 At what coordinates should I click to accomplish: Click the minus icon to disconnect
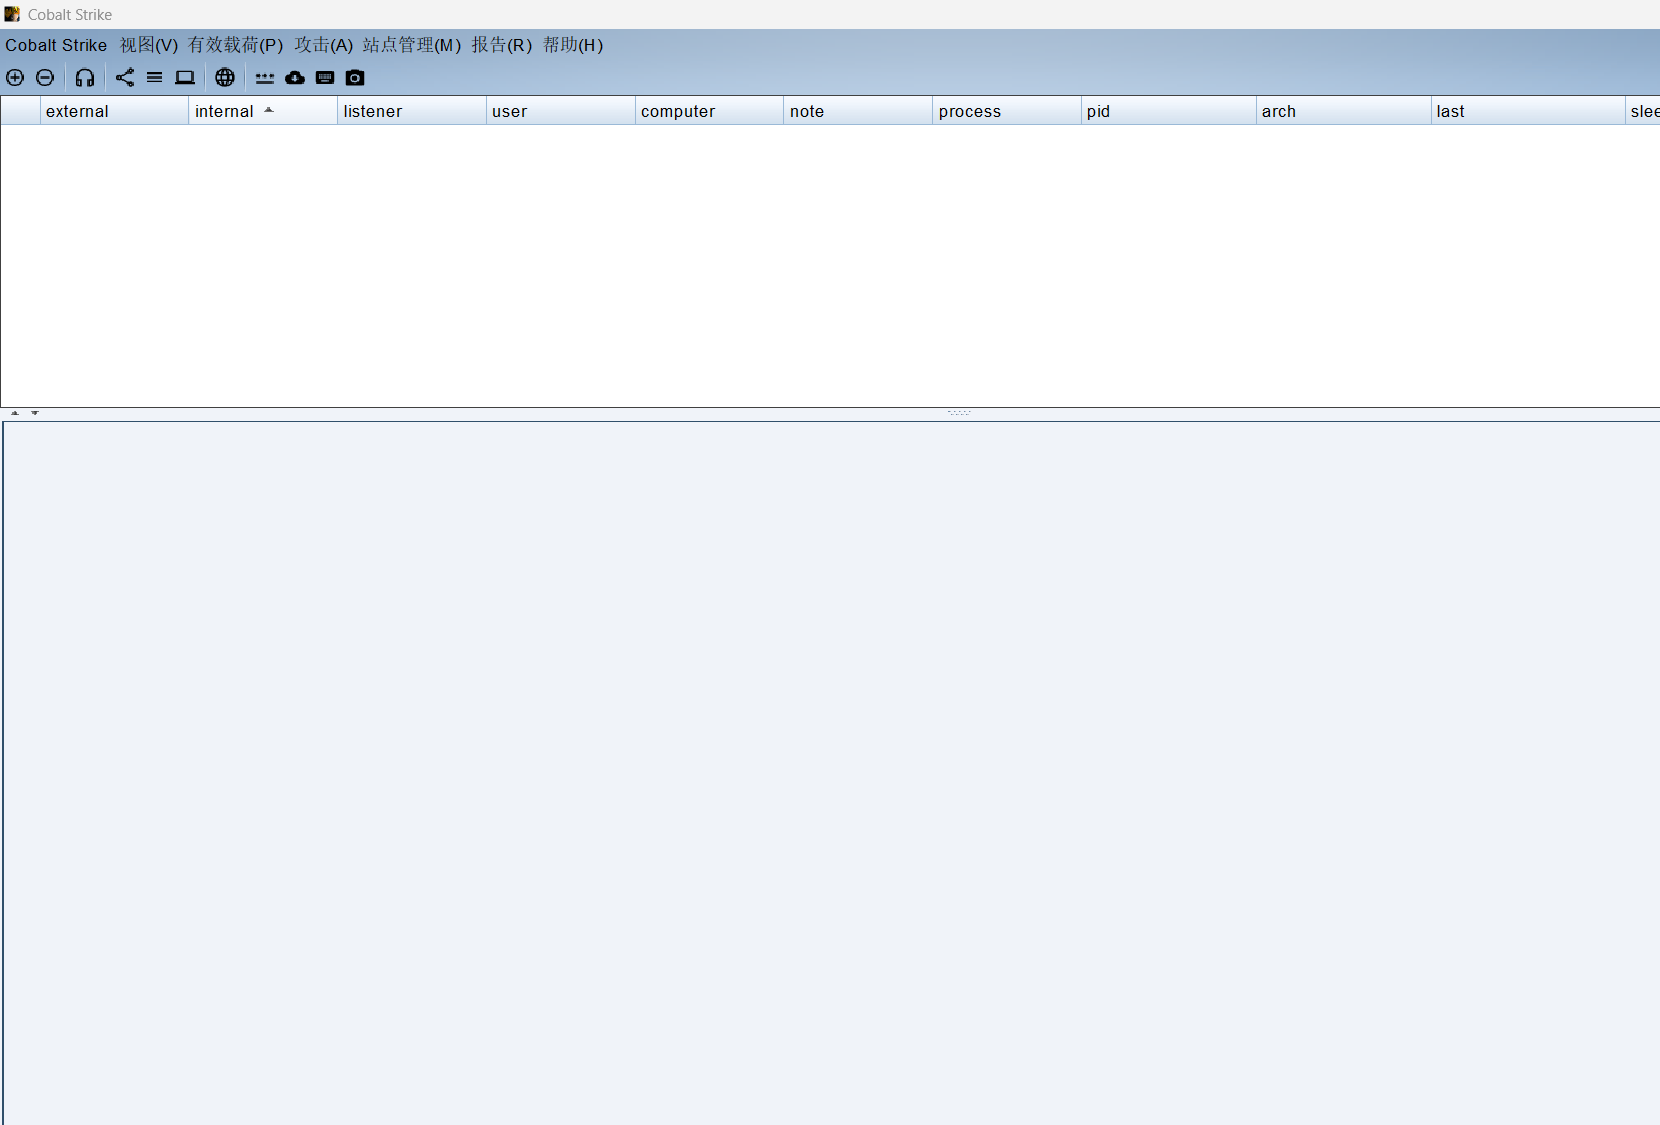coord(45,77)
